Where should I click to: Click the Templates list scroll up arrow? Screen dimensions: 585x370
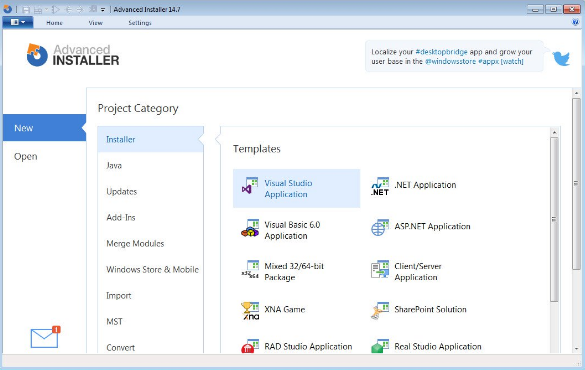click(x=554, y=132)
